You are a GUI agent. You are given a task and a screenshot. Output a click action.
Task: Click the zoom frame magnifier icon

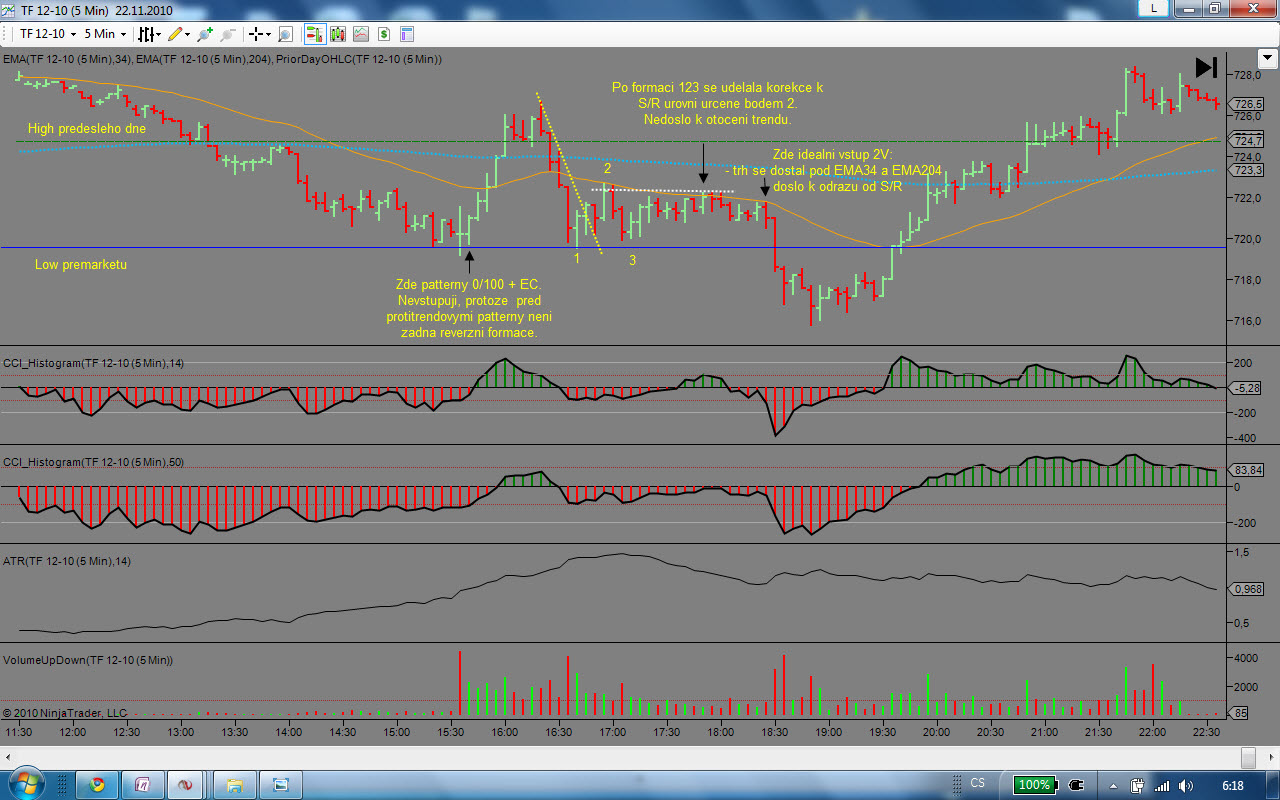click(x=286, y=34)
